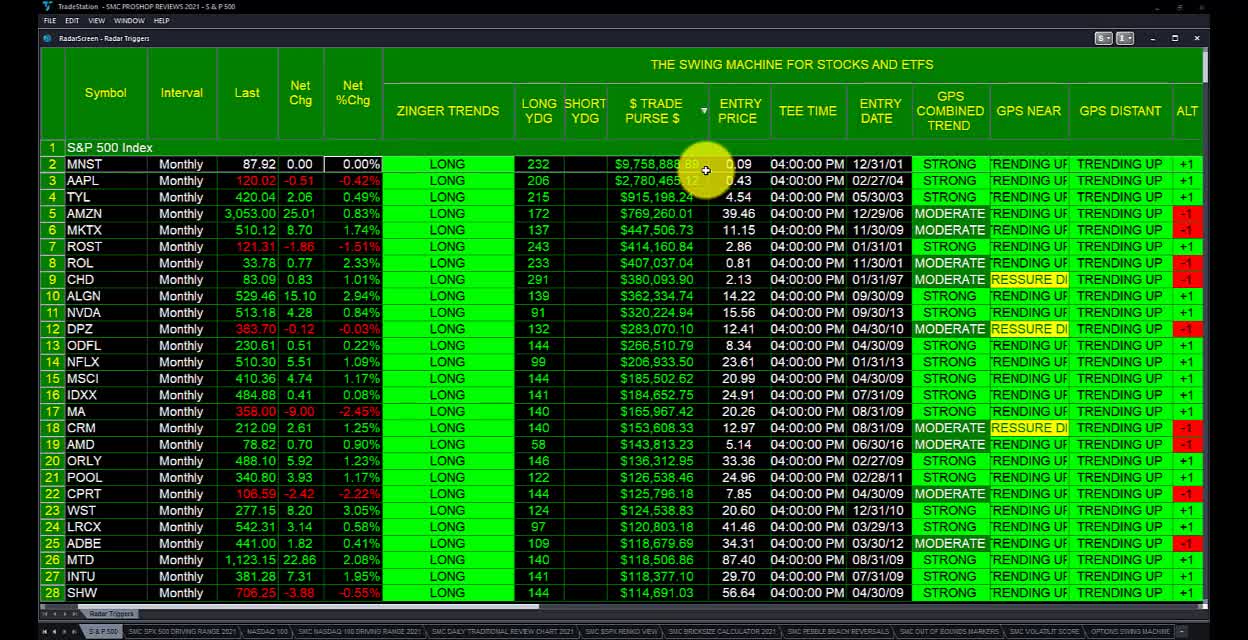Select the NVDA symbol cell

tap(106, 313)
